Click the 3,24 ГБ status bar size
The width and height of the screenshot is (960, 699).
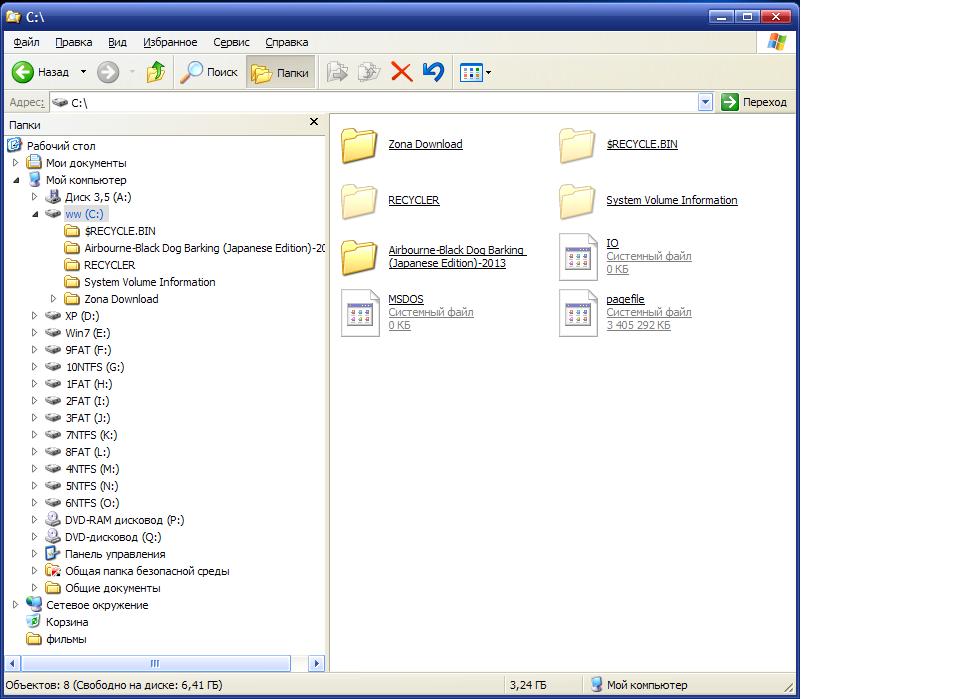click(528, 685)
